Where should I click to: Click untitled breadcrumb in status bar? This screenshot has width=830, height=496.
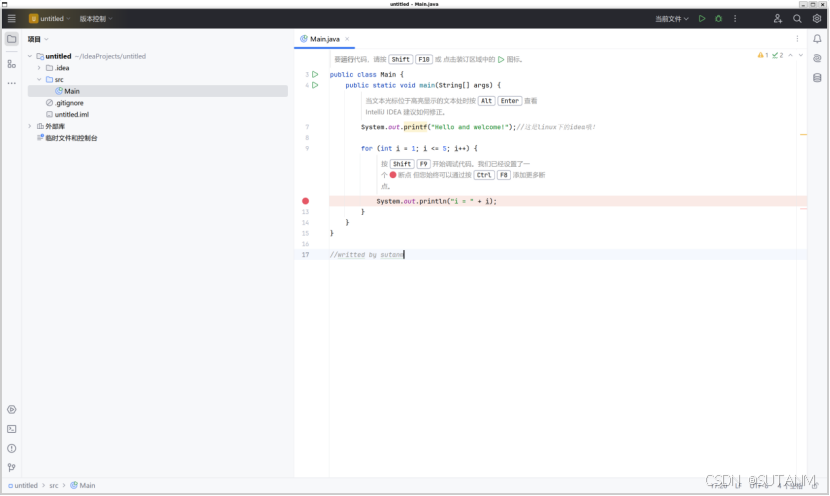pos(23,485)
